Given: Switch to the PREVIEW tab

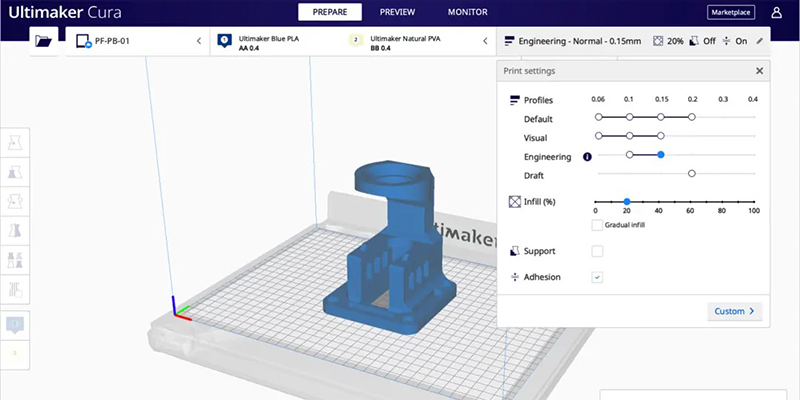Looking at the screenshot, I should pos(397,12).
